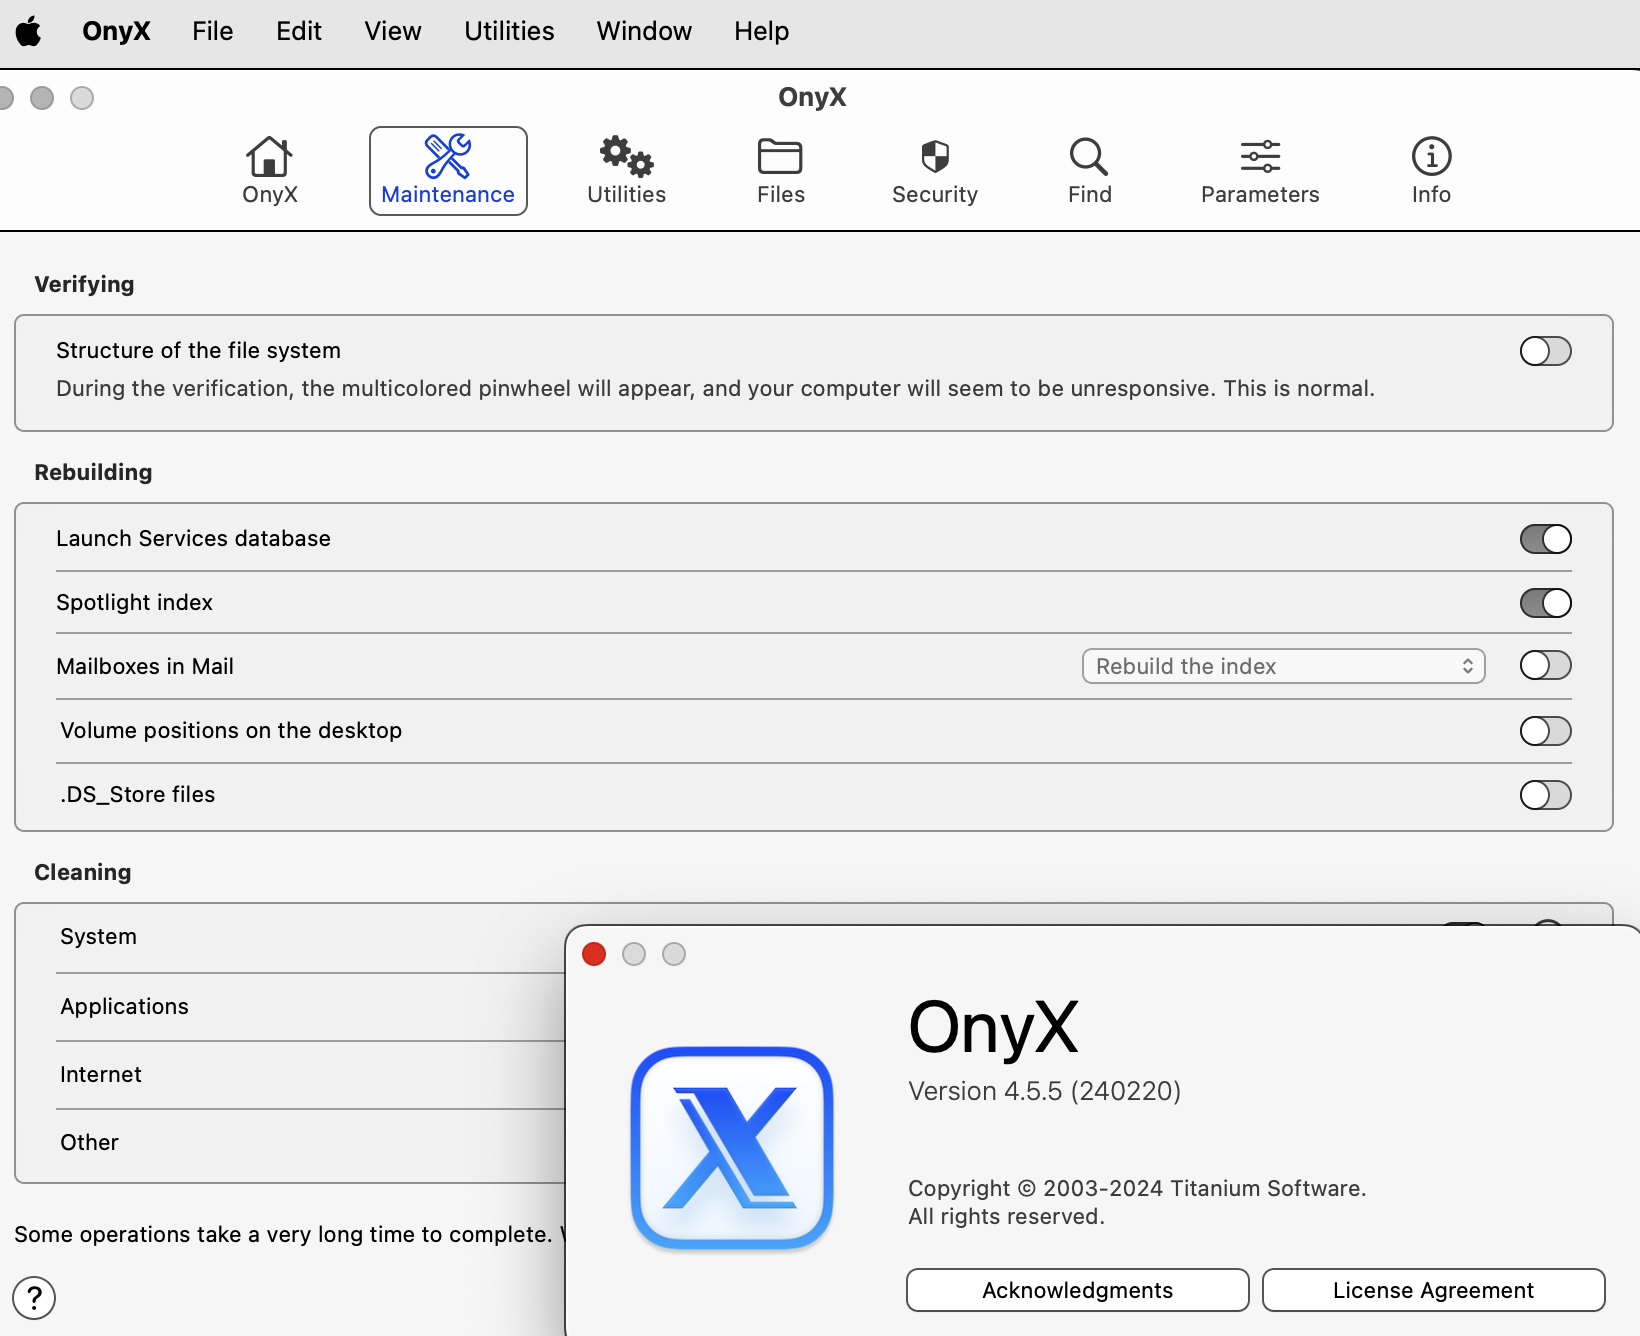The width and height of the screenshot is (1640, 1336).
Task: Enable Volume positions on the desktop switch
Action: click(1545, 731)
